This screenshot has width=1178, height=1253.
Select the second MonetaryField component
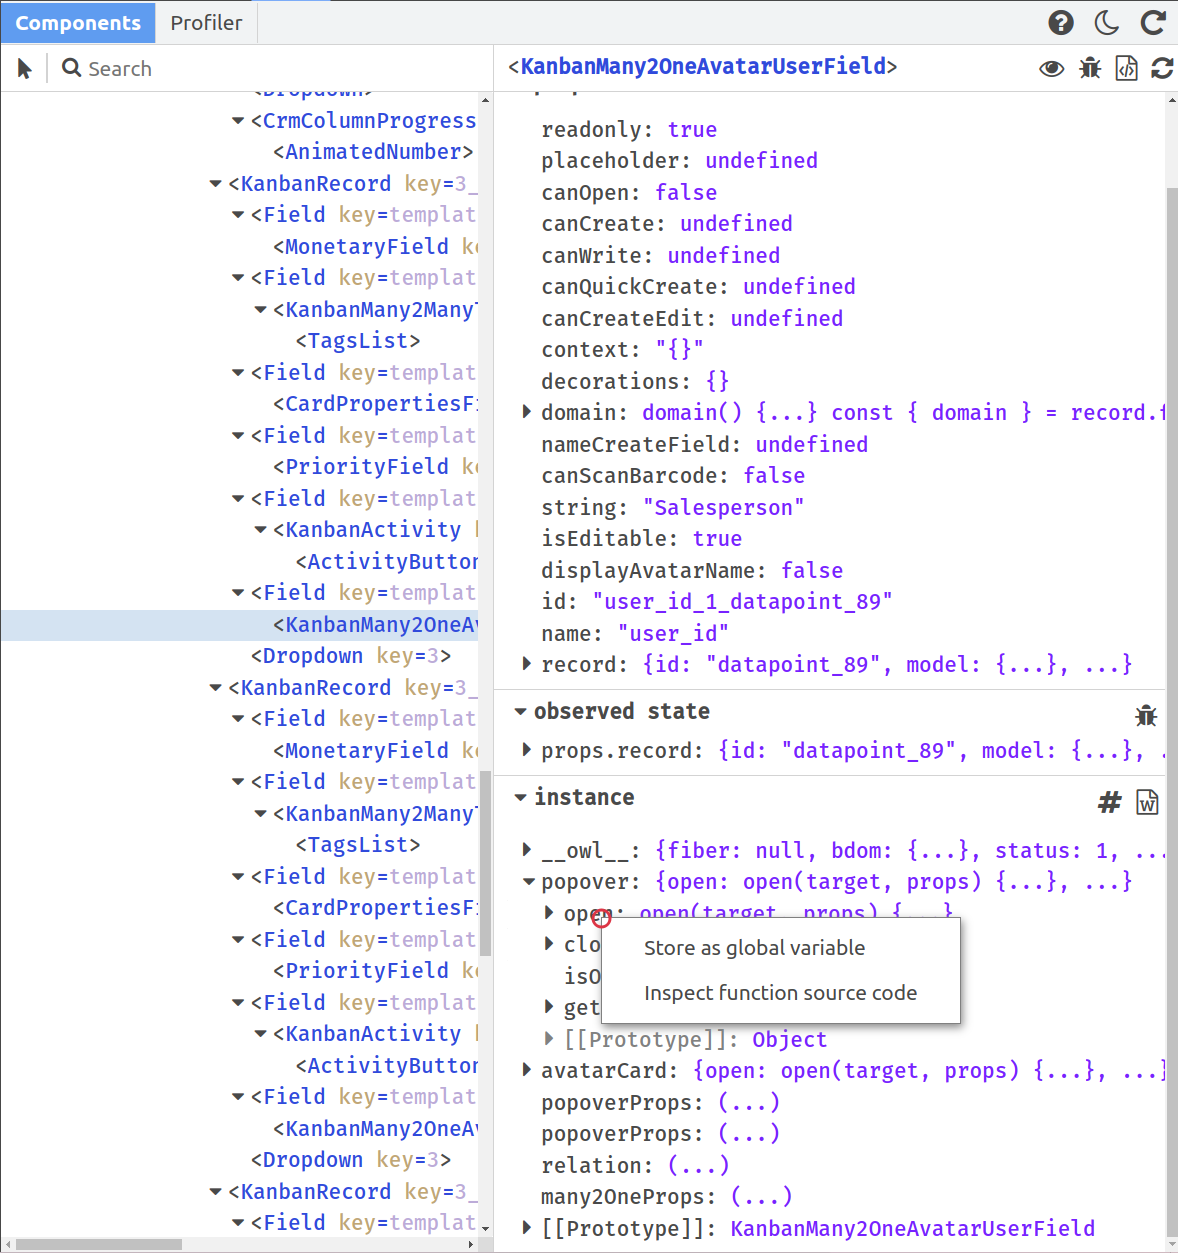[366, 750]
